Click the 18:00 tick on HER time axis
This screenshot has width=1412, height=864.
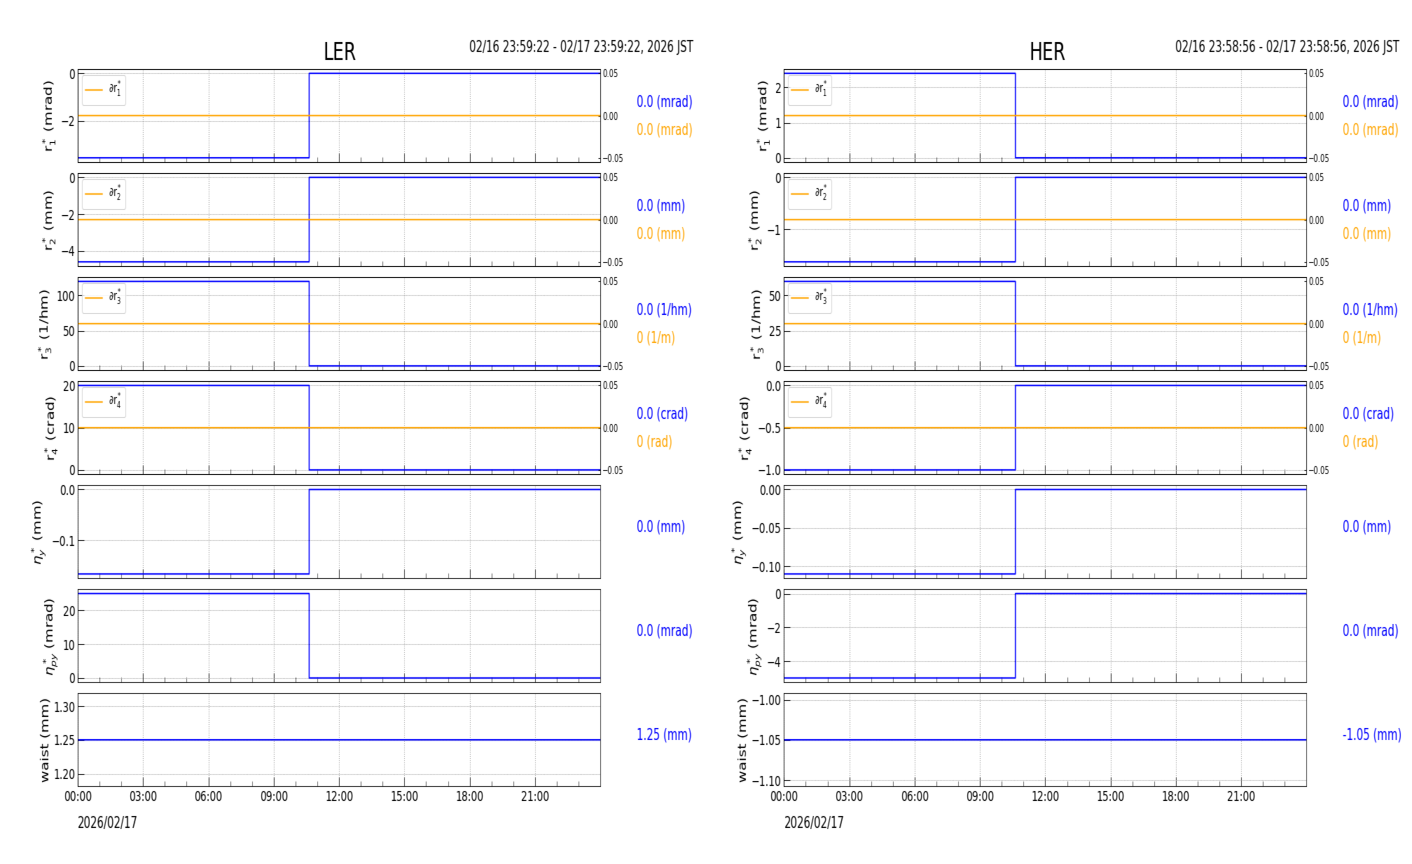[x=1176, y=797]
